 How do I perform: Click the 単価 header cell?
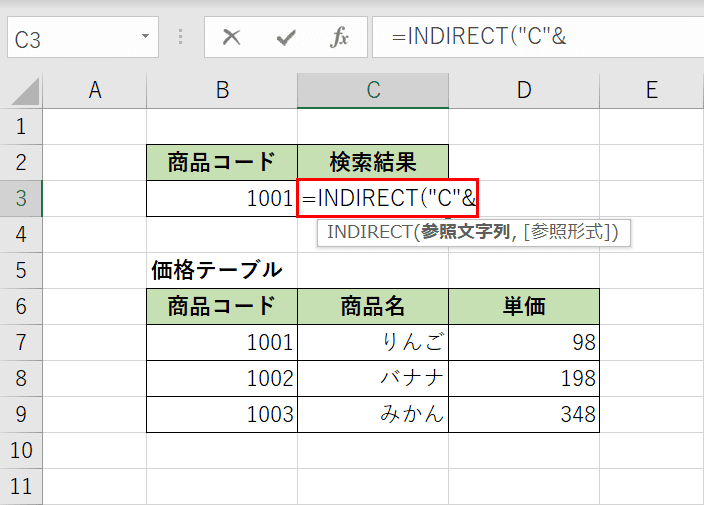coord(524,307)
